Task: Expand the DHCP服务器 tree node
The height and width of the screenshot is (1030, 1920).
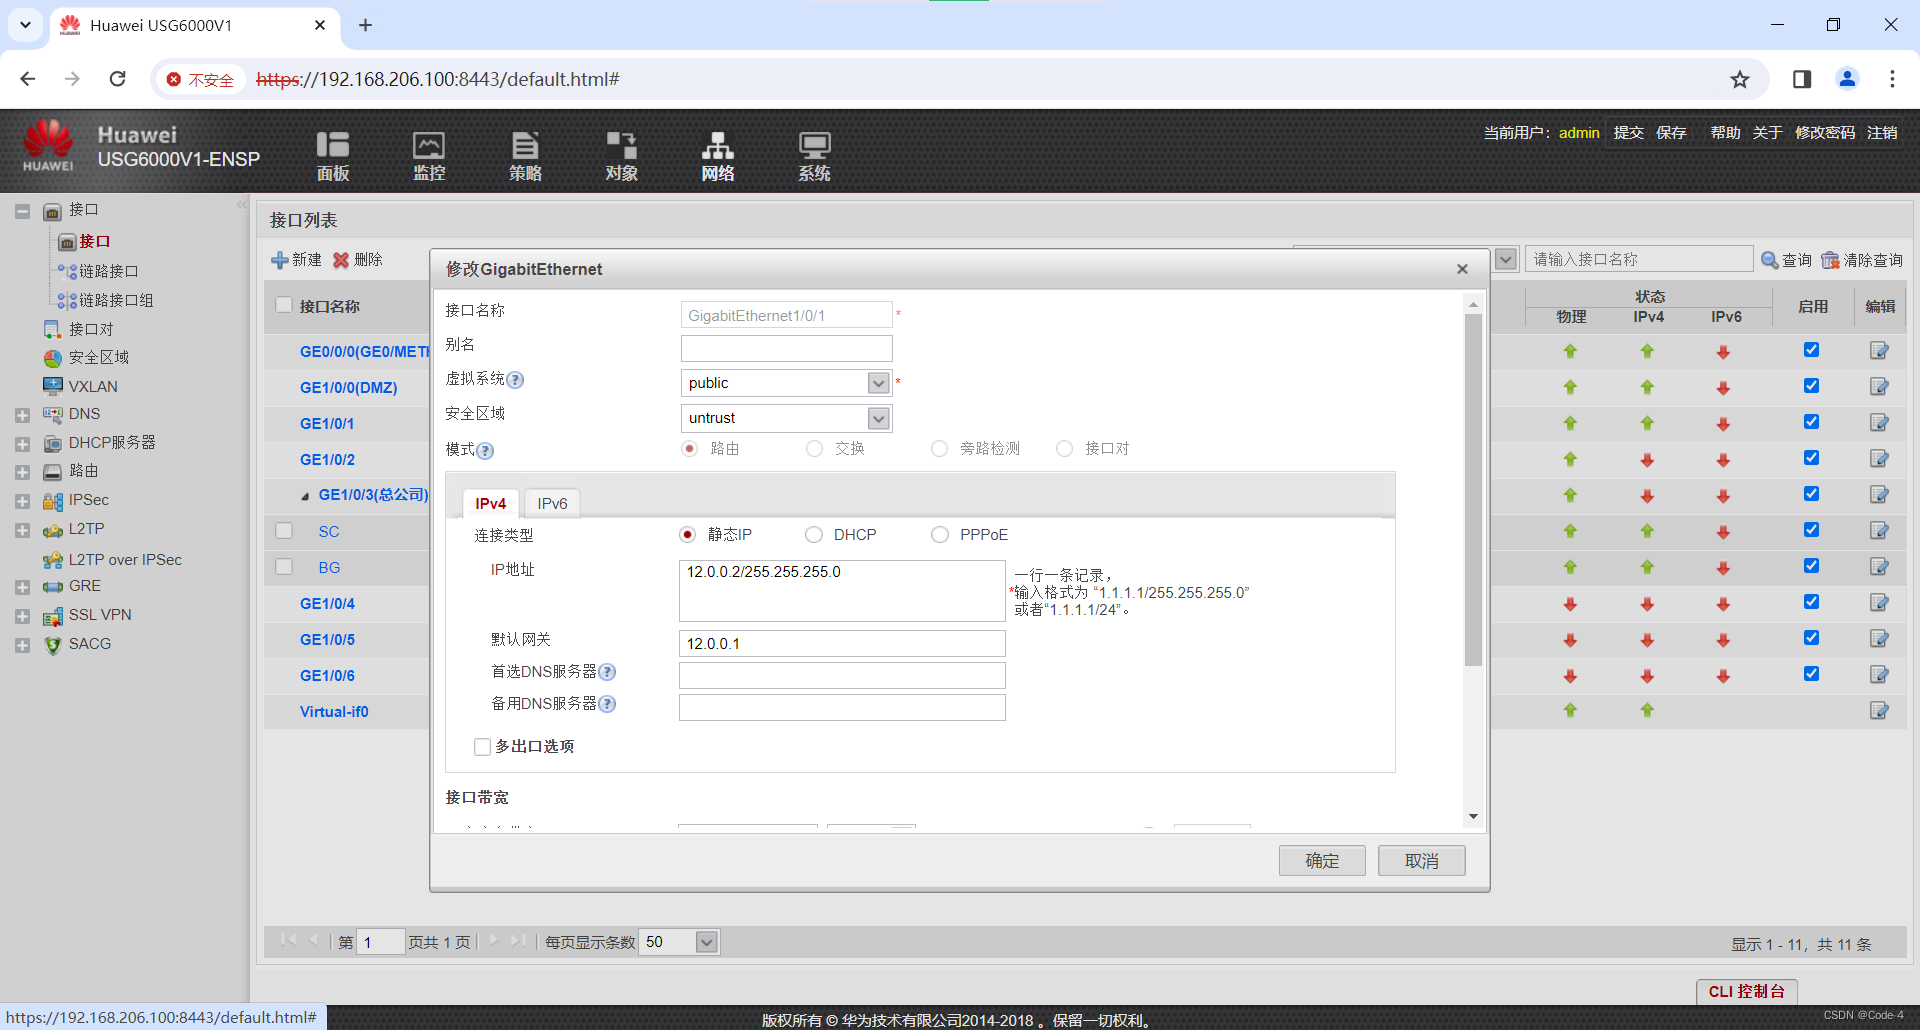Action: [x=22, y=443]
